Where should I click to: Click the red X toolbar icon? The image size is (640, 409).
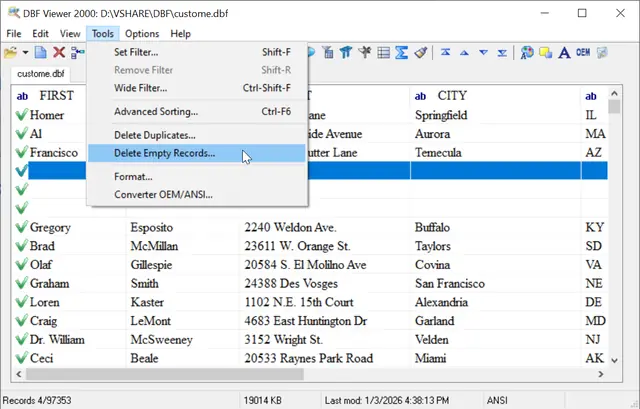click(59, 52)
